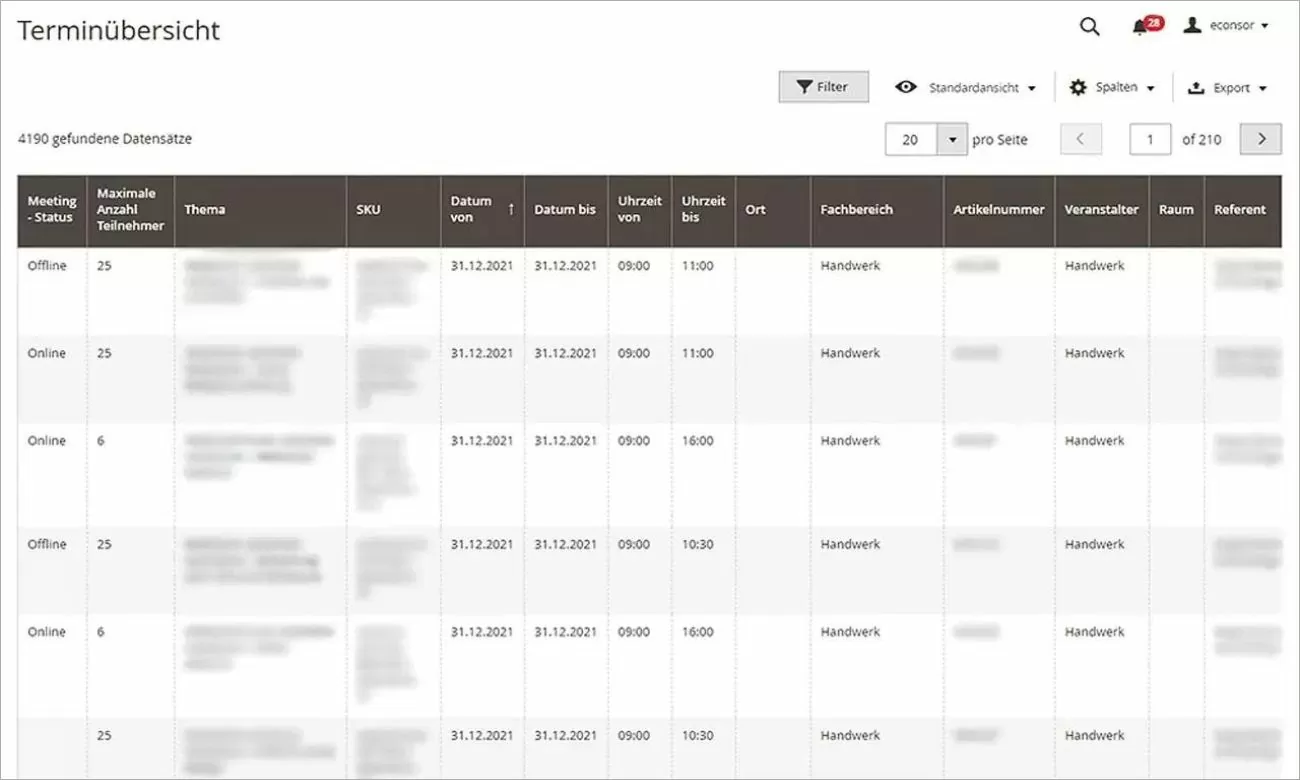1300x780 pixels.
Task: Click the gear icon next to Spalten
Action: [x=1078, y=88]
